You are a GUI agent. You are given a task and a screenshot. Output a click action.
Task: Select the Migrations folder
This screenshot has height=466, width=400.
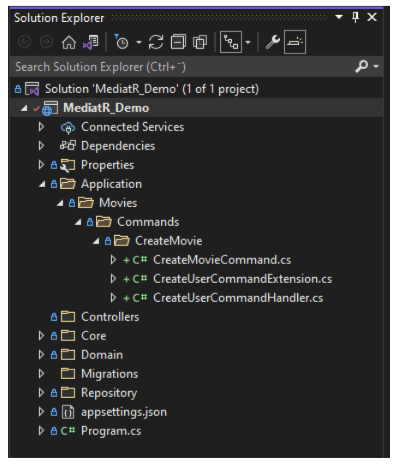coord(109,374)
